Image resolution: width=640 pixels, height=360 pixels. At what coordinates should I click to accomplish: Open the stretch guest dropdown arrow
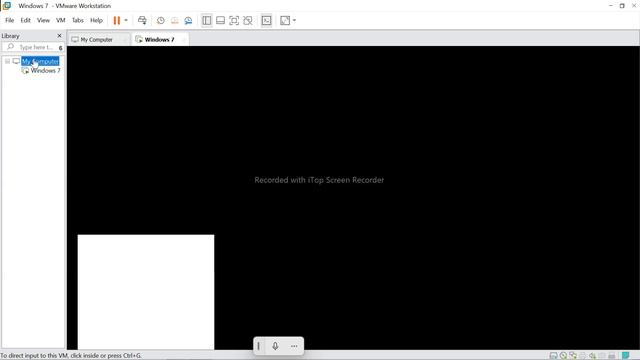(x=294, y=20)
